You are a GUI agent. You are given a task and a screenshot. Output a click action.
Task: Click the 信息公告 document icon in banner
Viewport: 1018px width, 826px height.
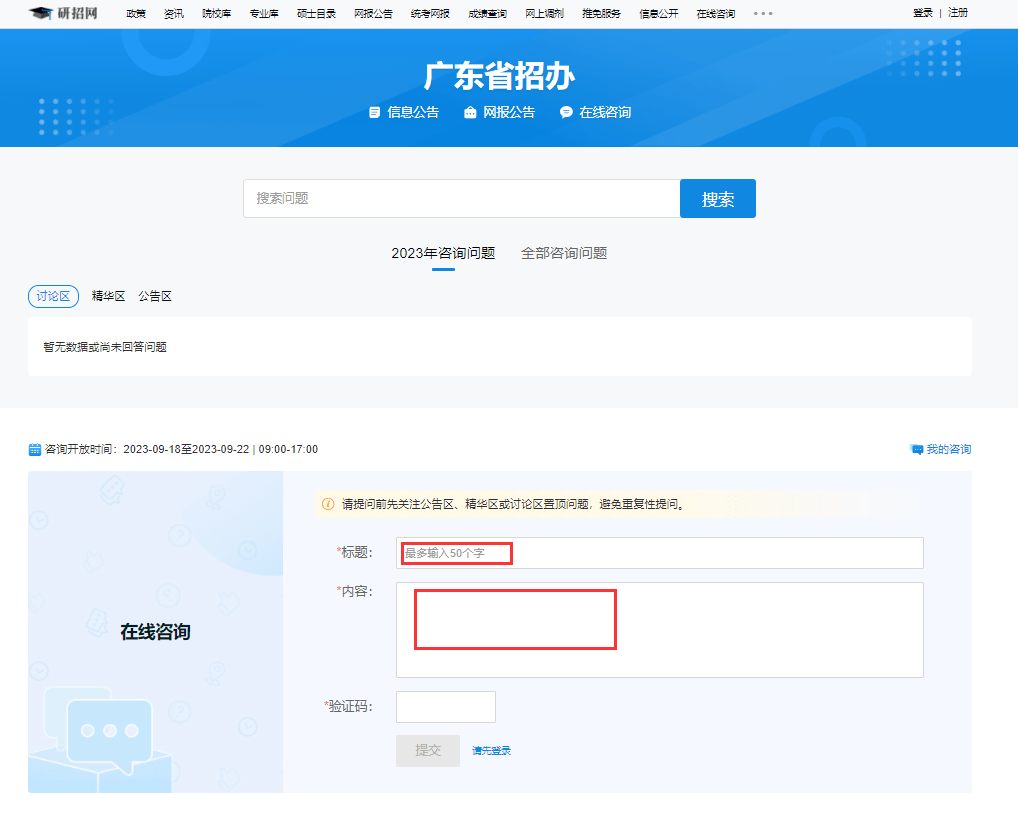tap(374, 113)
